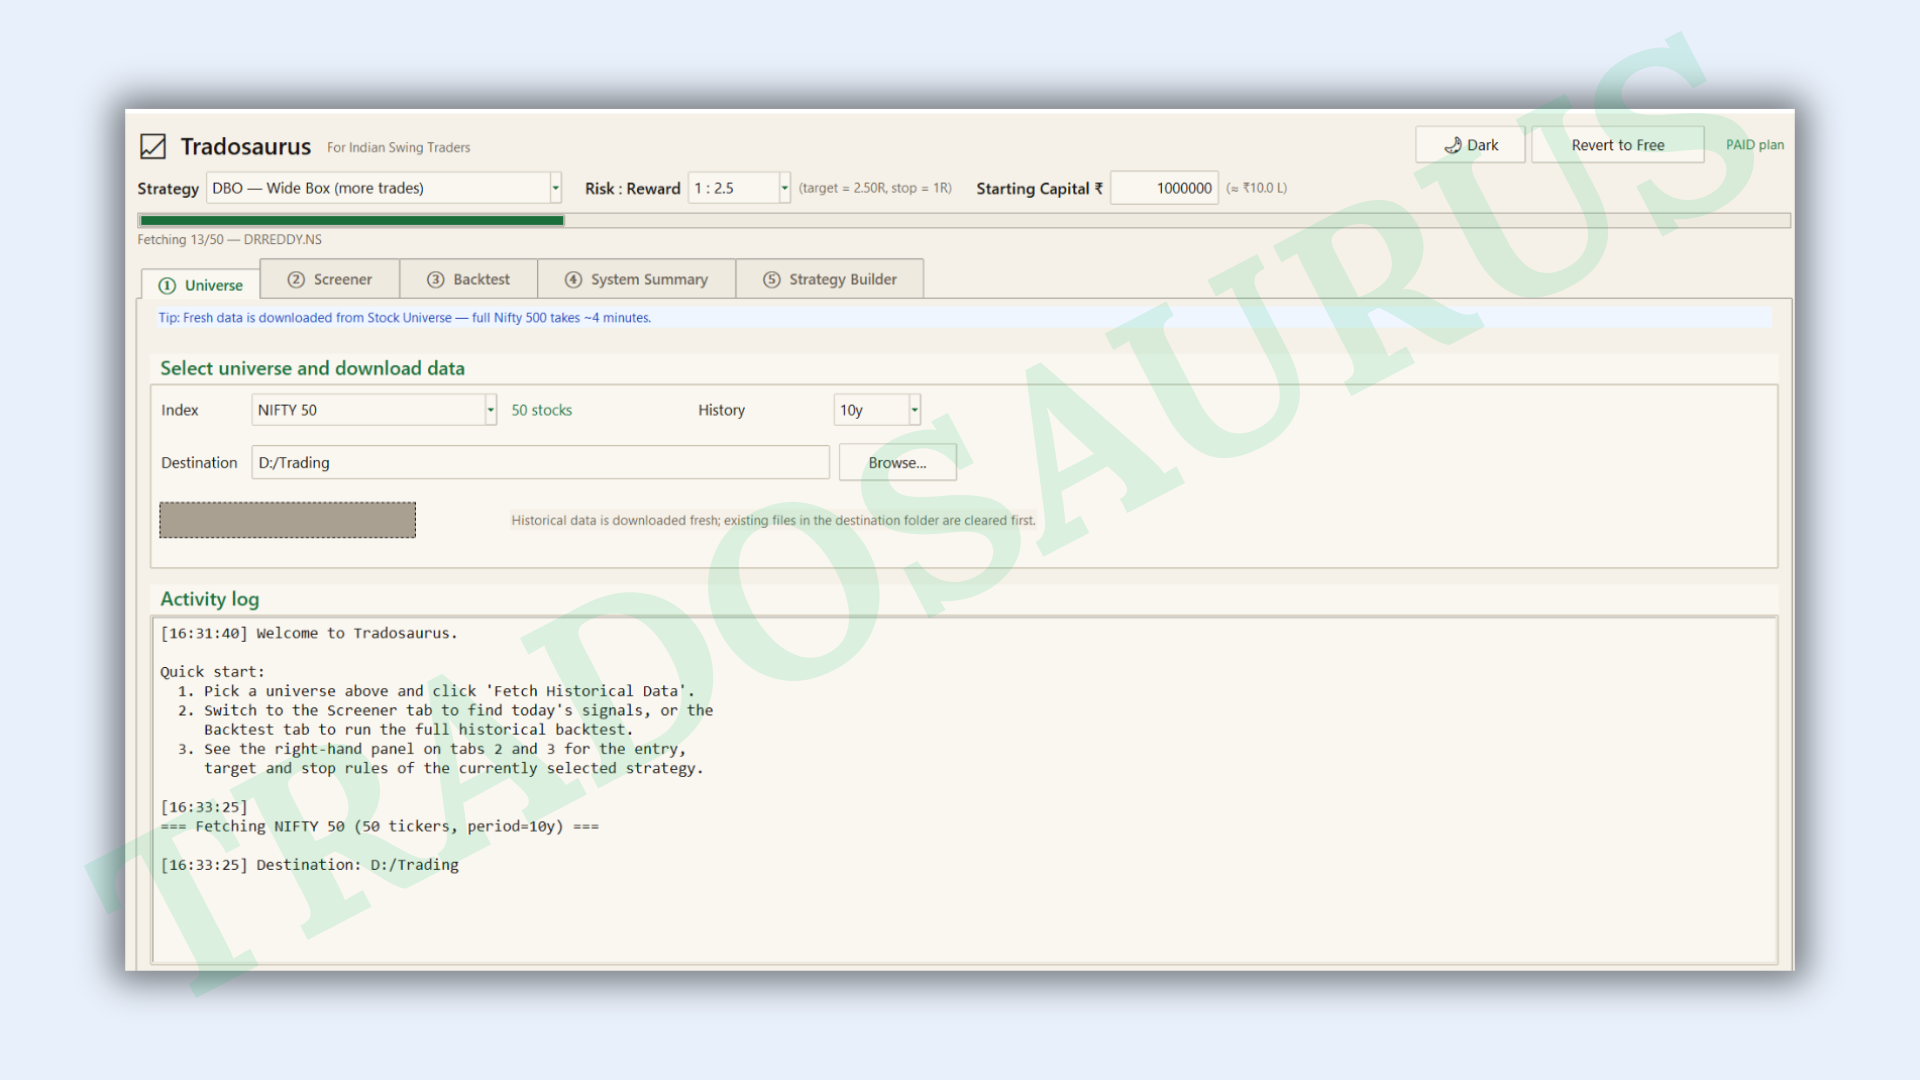Switch to the Screener tab

pyautogui.click(x=330, y=279)
